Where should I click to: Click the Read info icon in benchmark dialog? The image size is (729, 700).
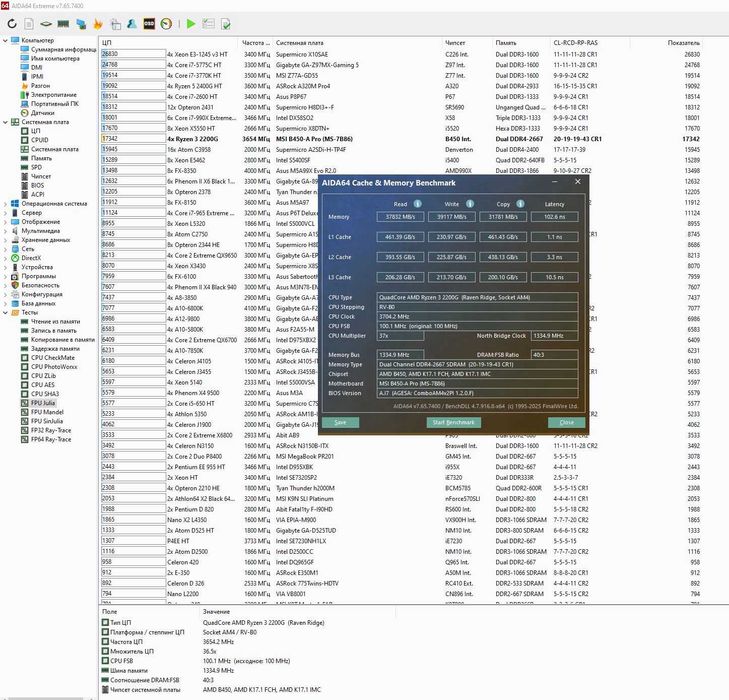point(418,204)
